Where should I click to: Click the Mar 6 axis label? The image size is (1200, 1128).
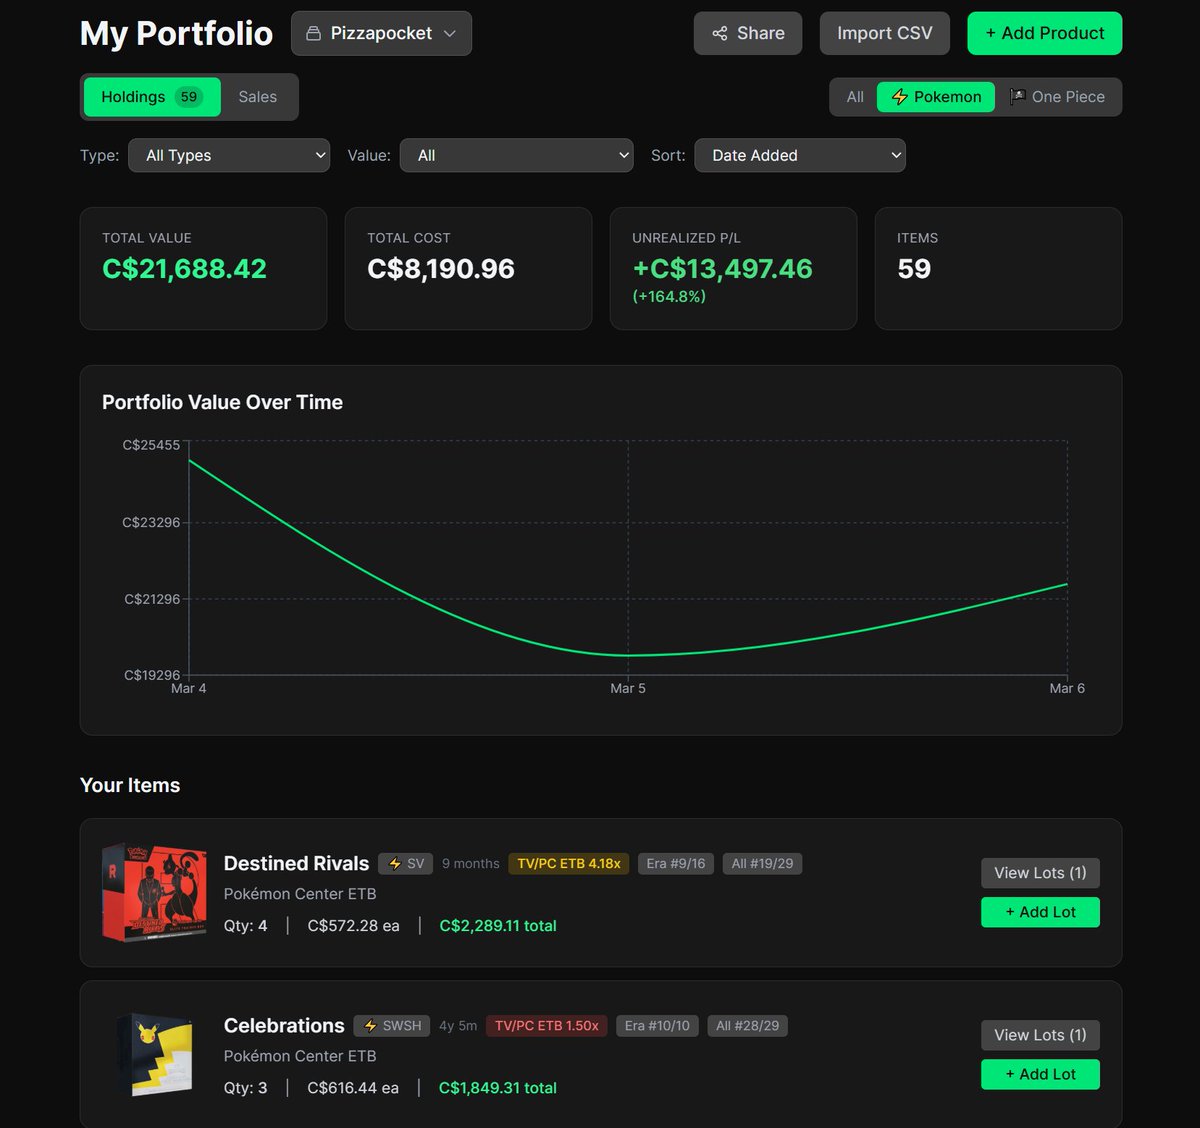coord(1067,688)
